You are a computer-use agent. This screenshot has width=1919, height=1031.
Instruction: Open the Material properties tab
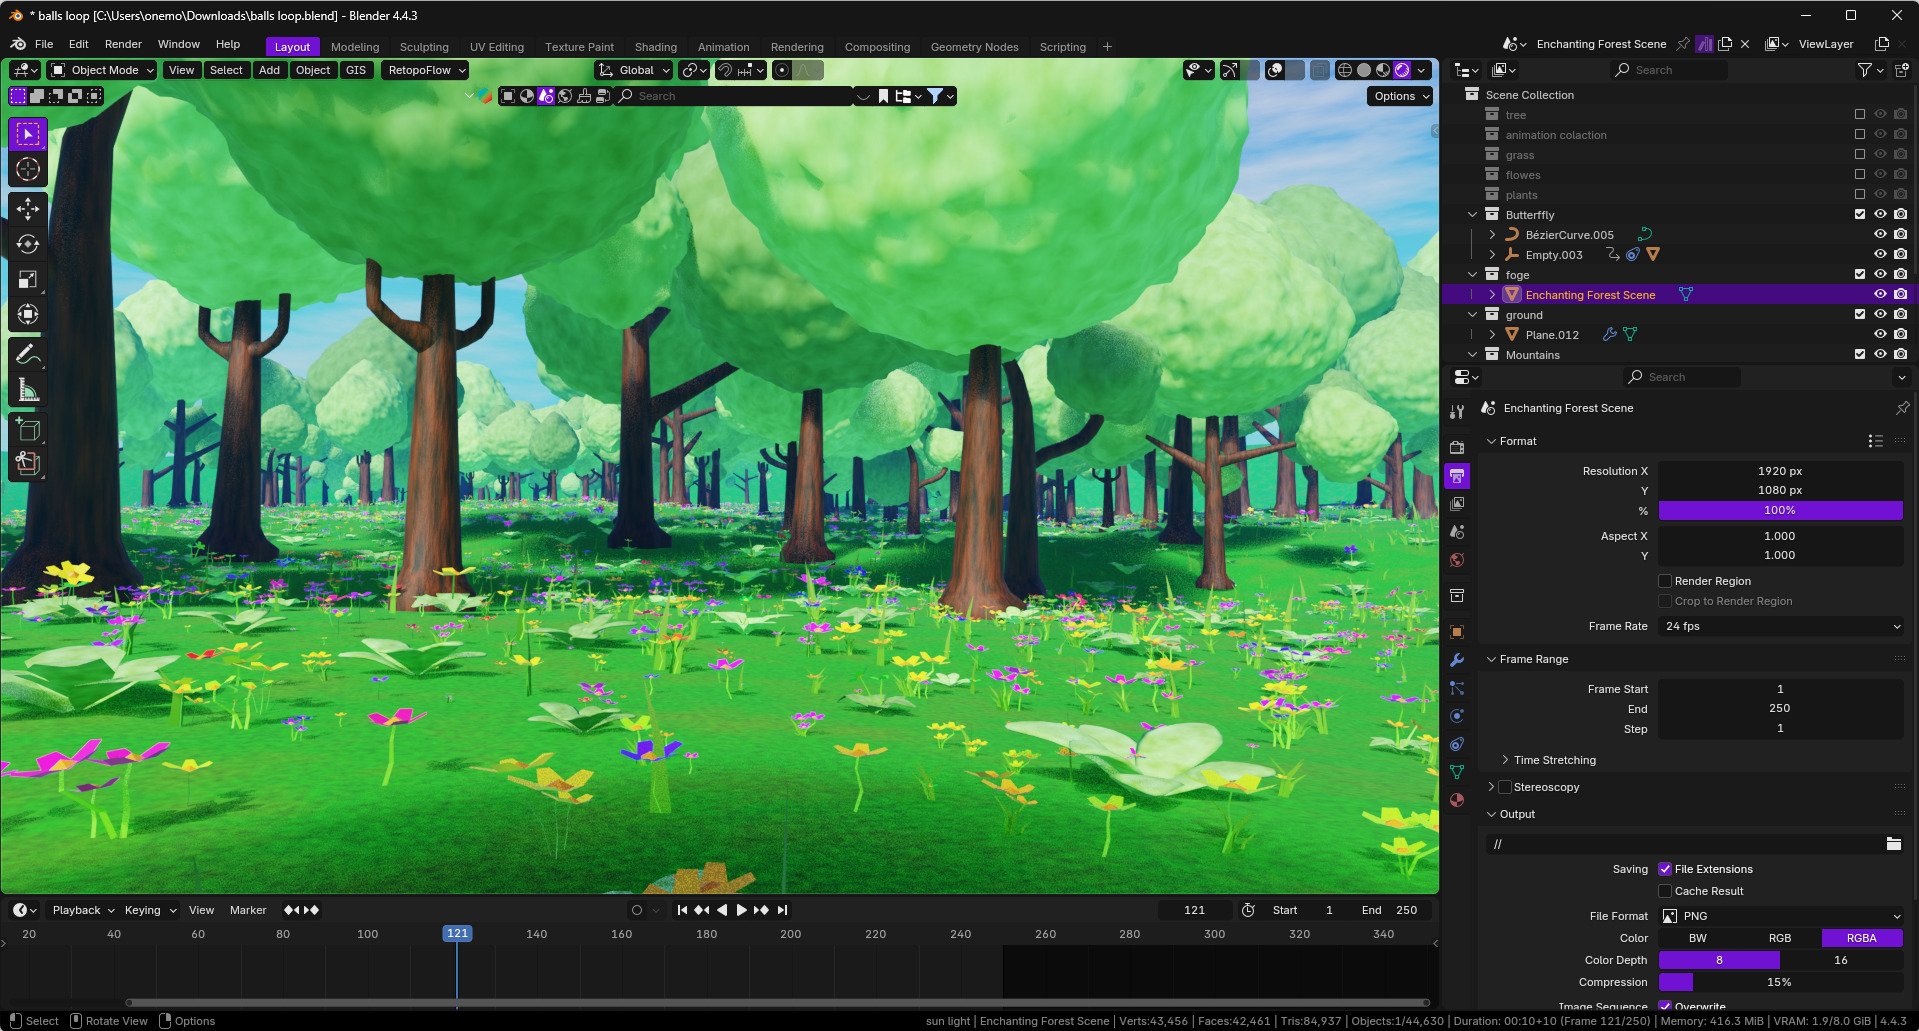(1457, 800)
